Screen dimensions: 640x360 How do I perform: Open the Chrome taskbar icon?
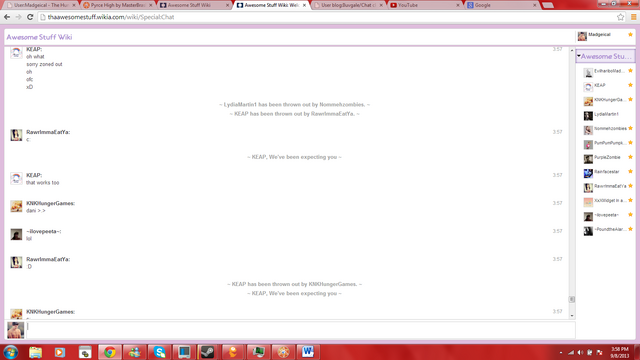[x=109, y=352]
